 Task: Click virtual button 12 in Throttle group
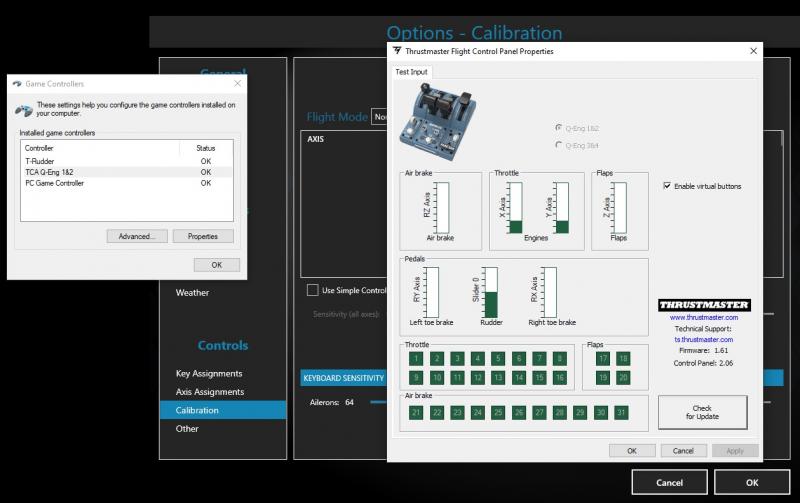[x=478, y=378]
